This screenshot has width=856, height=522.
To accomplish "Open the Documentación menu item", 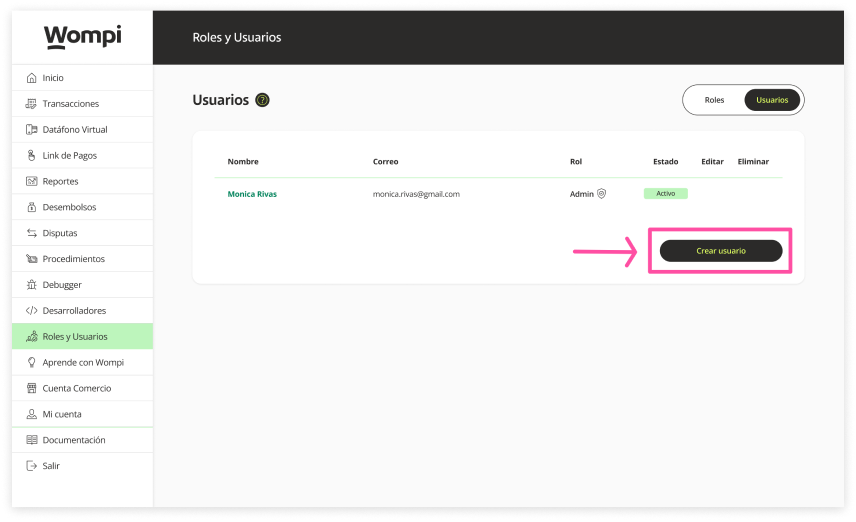I will point(73,440).
